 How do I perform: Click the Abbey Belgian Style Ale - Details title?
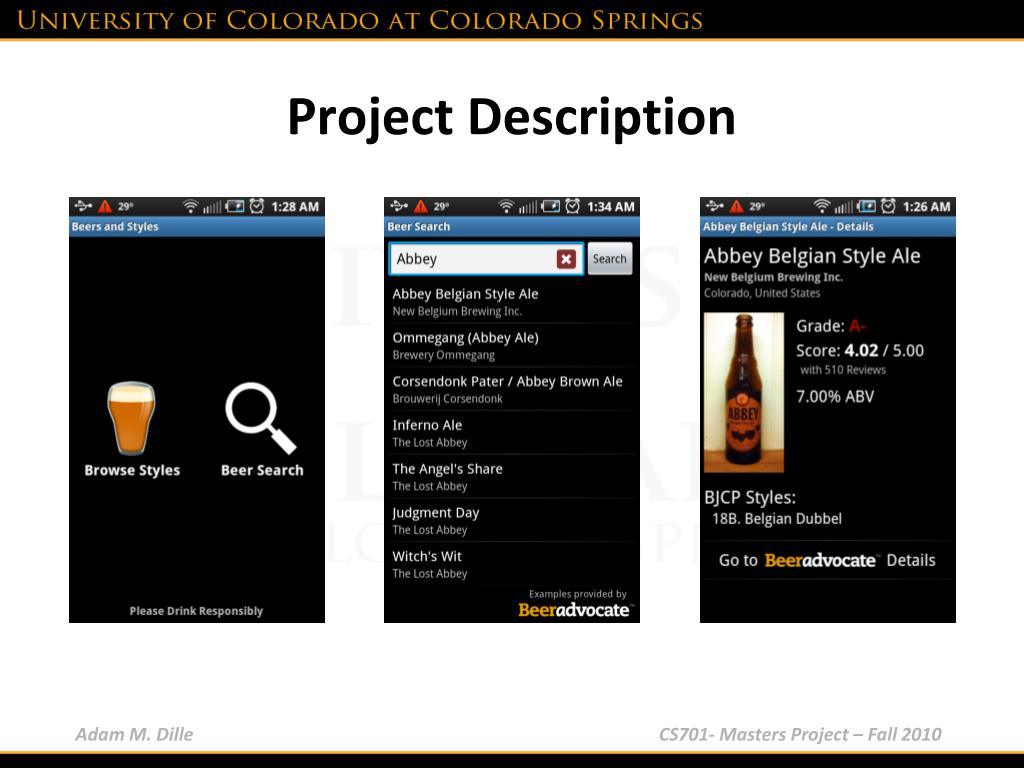788,227
